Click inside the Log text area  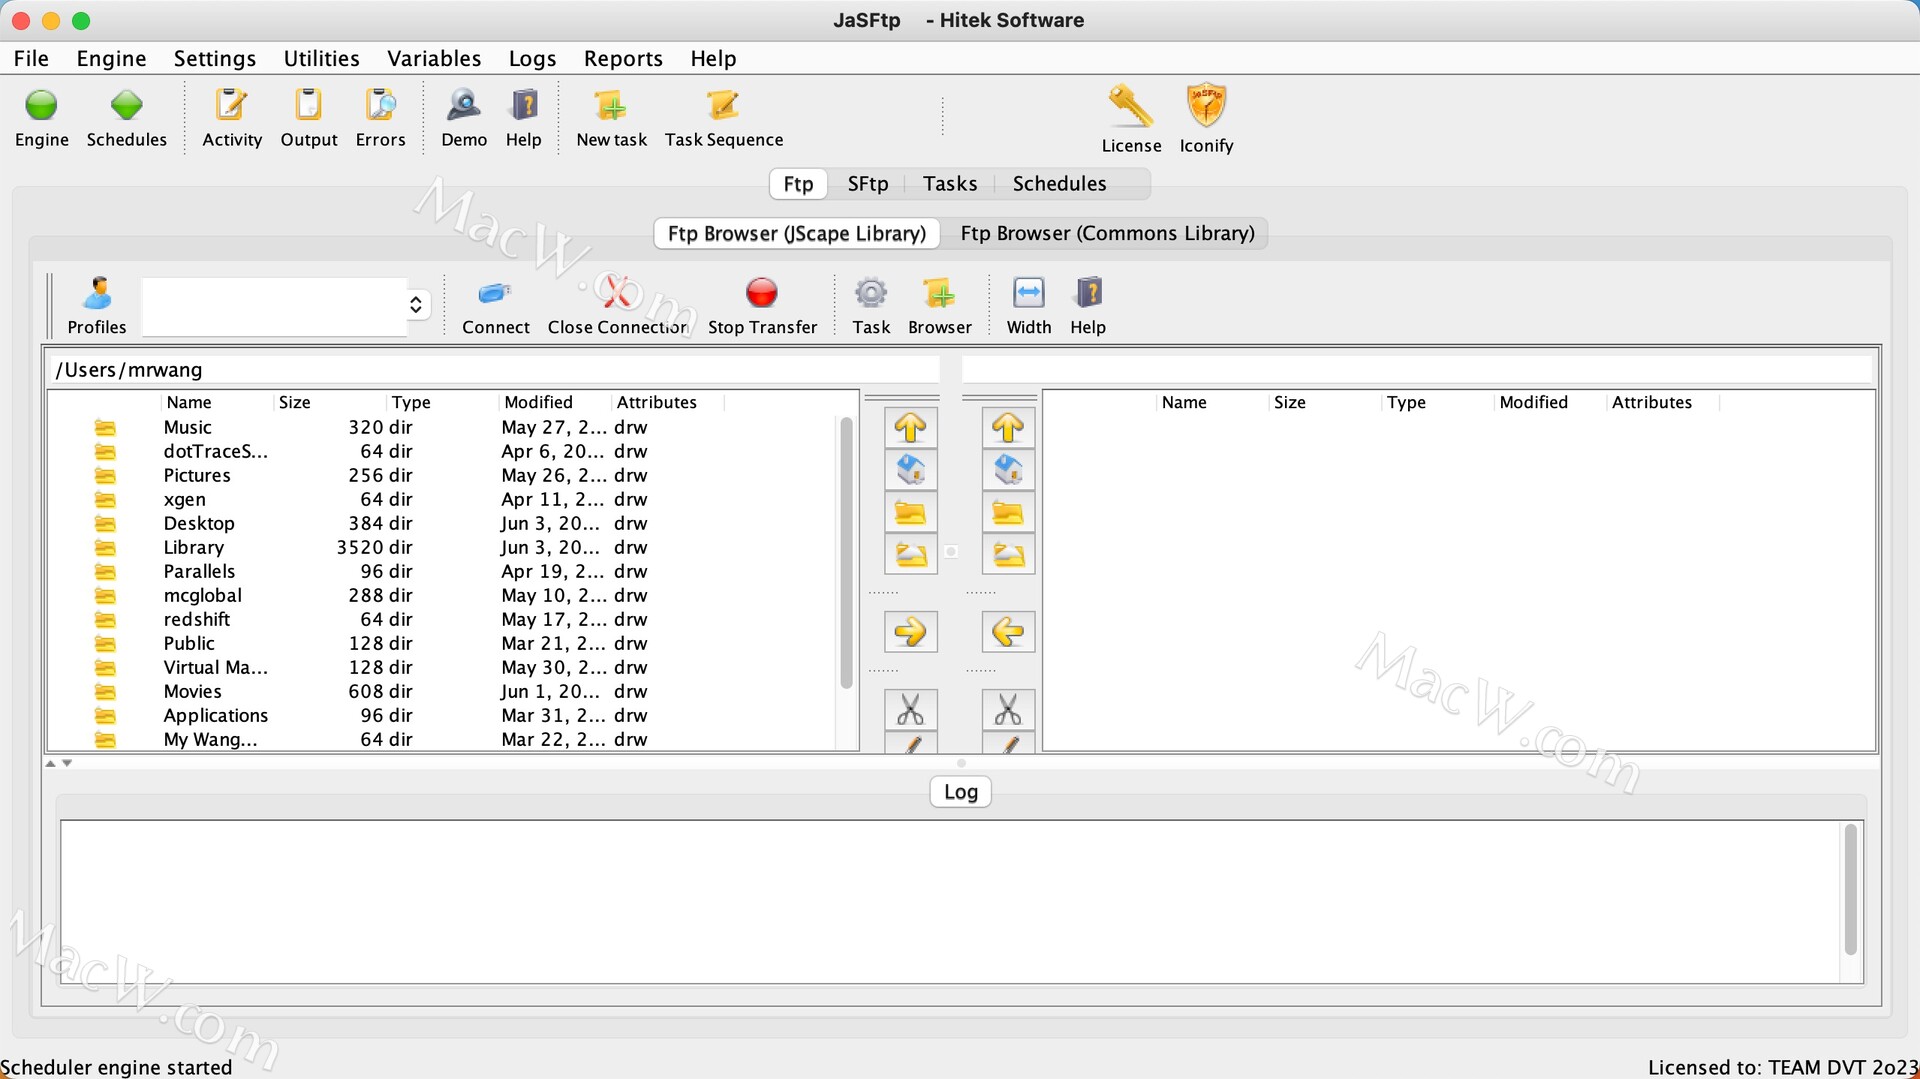coord(950,902)
